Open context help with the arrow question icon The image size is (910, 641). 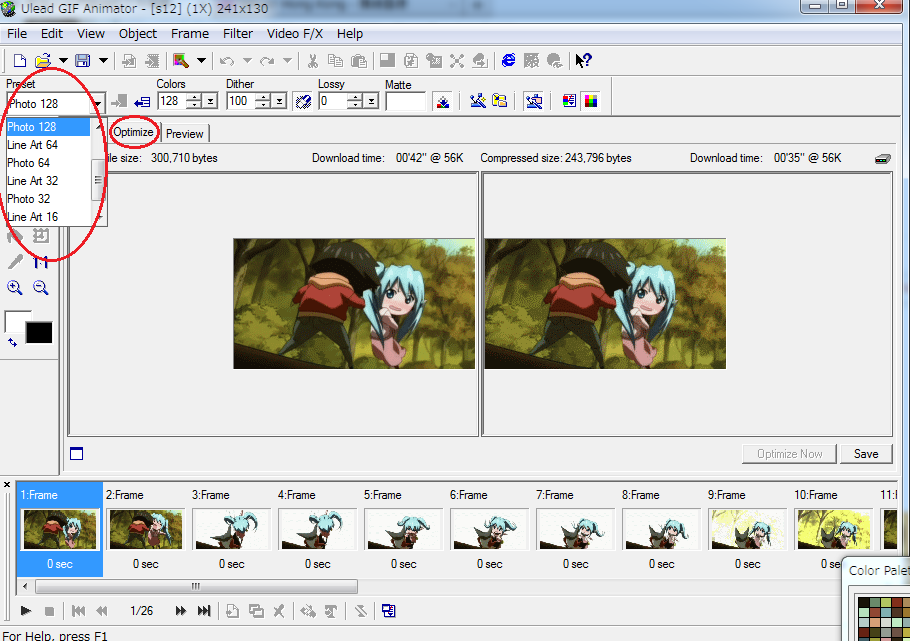(x=583, y=60)
